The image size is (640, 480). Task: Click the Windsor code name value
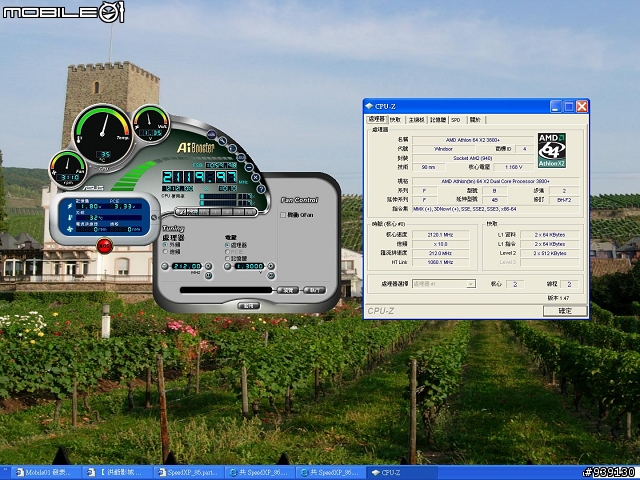[x=444, y=149]
